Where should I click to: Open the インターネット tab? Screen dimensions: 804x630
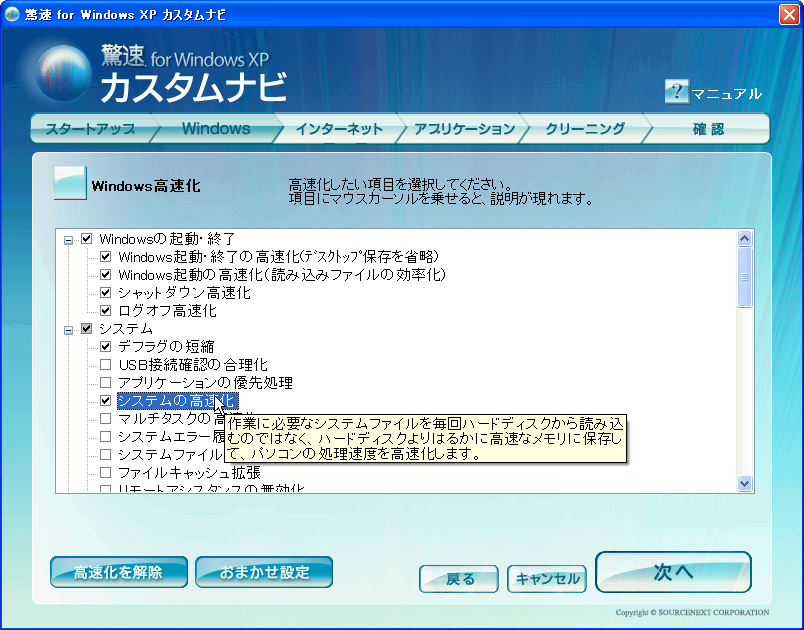339,128
